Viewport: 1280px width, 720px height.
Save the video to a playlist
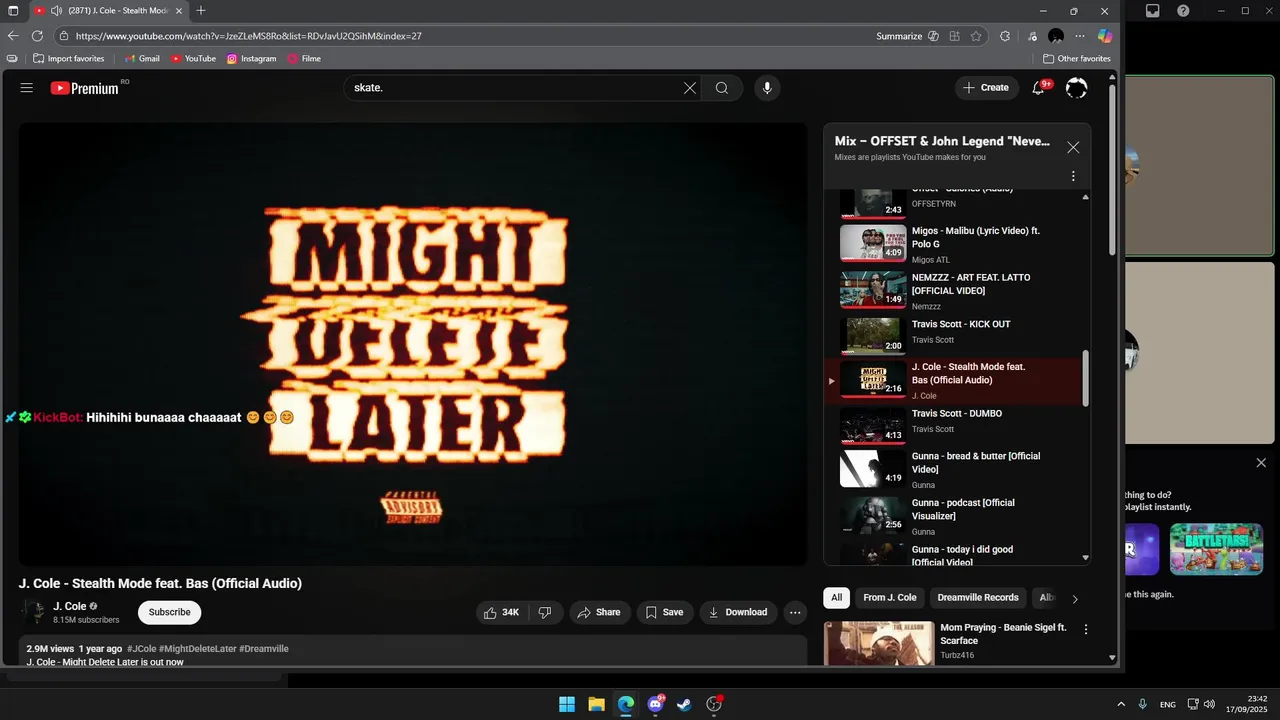pos(664,612)
